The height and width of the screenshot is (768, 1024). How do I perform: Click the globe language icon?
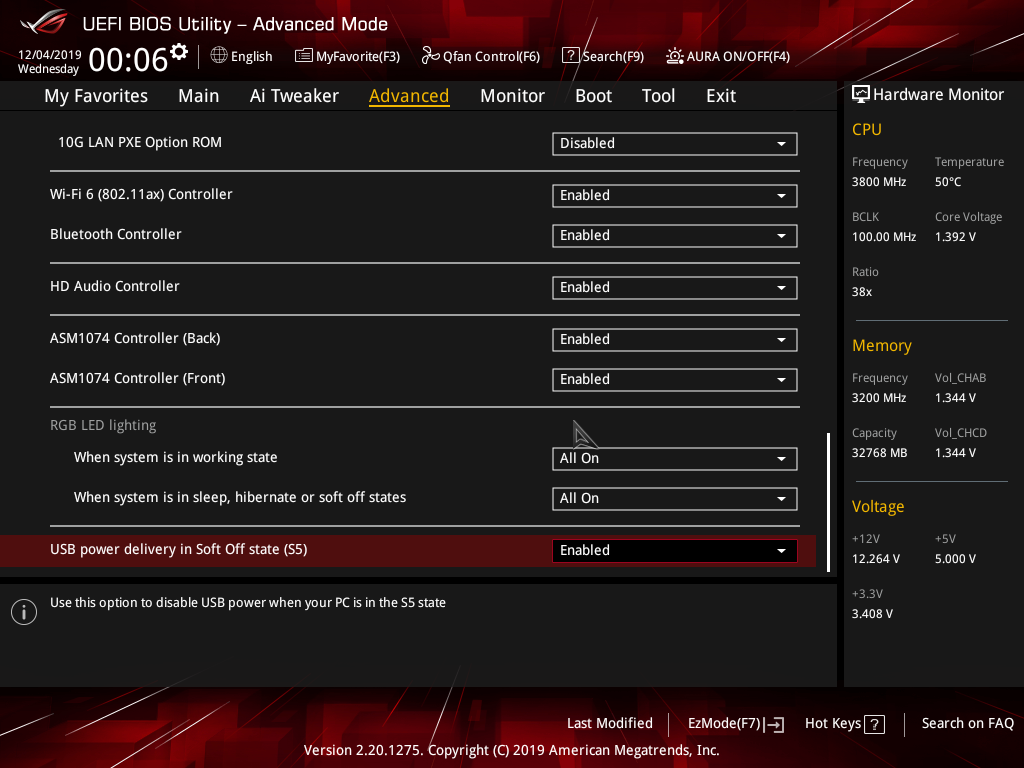click(219, 56)
